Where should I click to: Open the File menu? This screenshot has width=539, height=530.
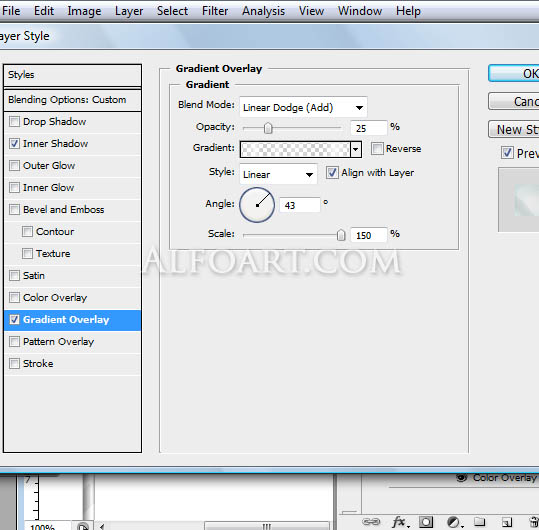tap(11, 11)
